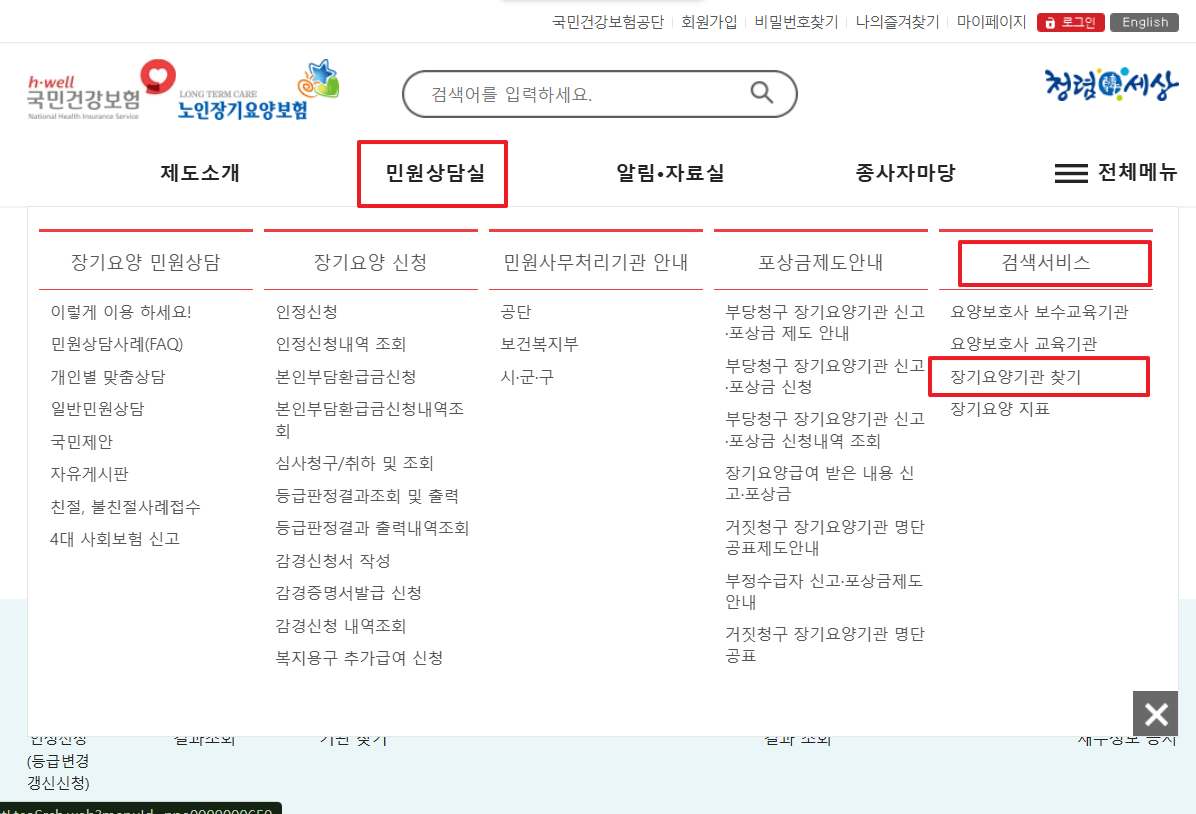Open the 전체메뉴 hamburger icon
Viewport: 1196px width, 814px height.
coord(1071,172)
